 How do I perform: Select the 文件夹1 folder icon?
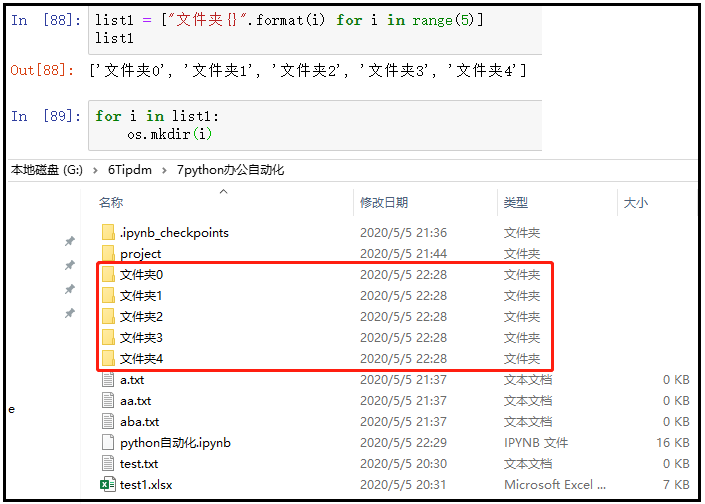point(108,295)
